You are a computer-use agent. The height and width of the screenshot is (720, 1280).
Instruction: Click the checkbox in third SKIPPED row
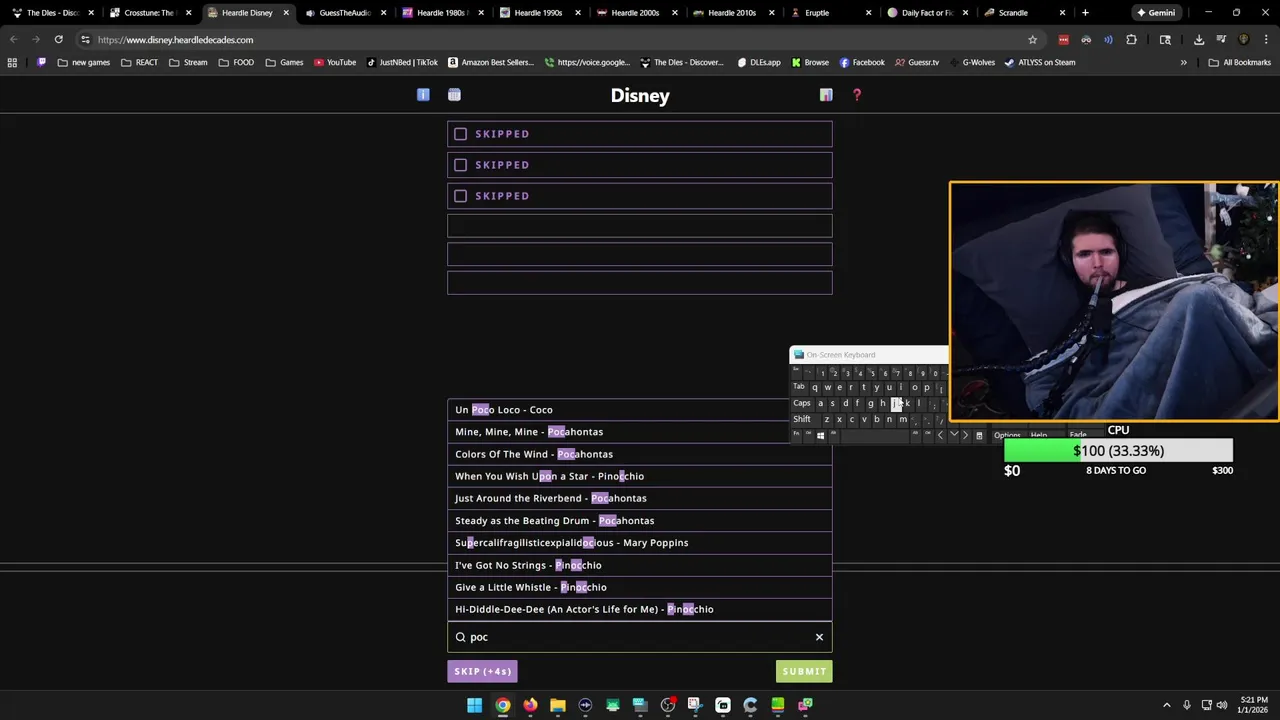point(460,196)
